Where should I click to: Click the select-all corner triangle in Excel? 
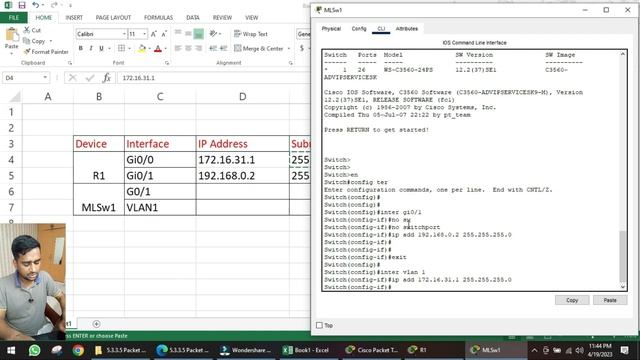coord(15,97)
